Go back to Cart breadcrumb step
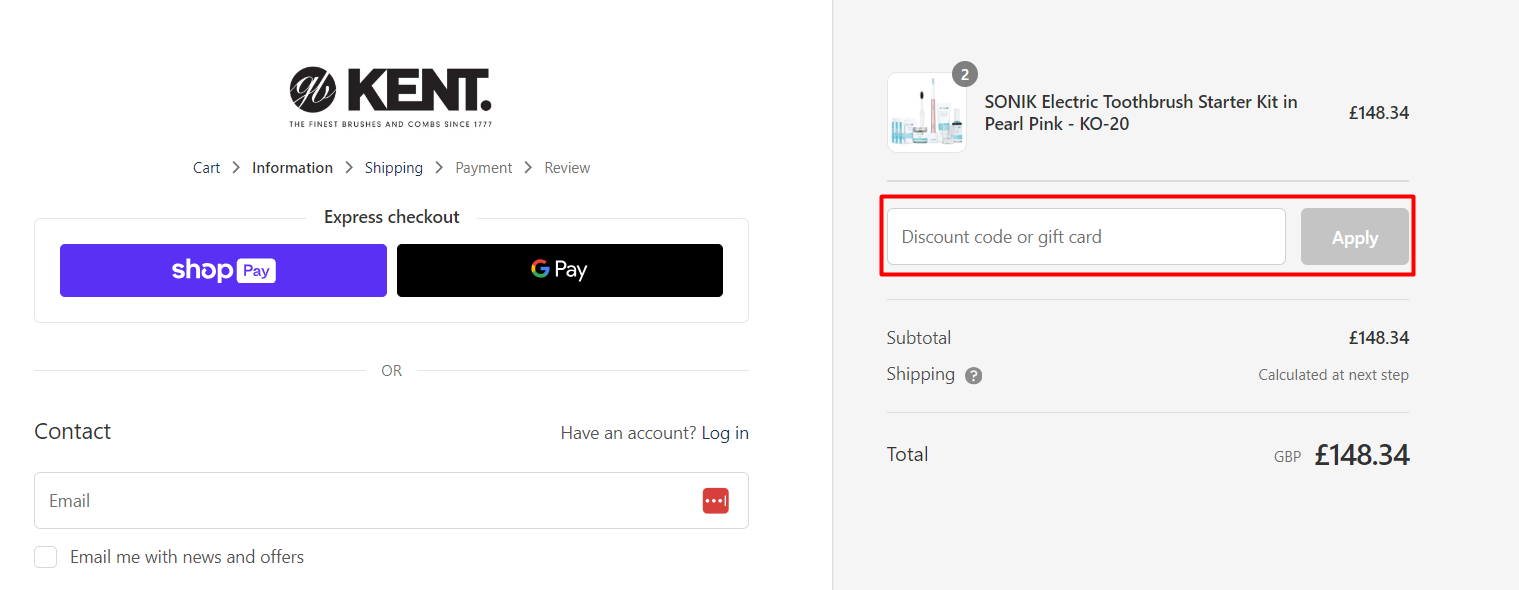 point(206,168)
